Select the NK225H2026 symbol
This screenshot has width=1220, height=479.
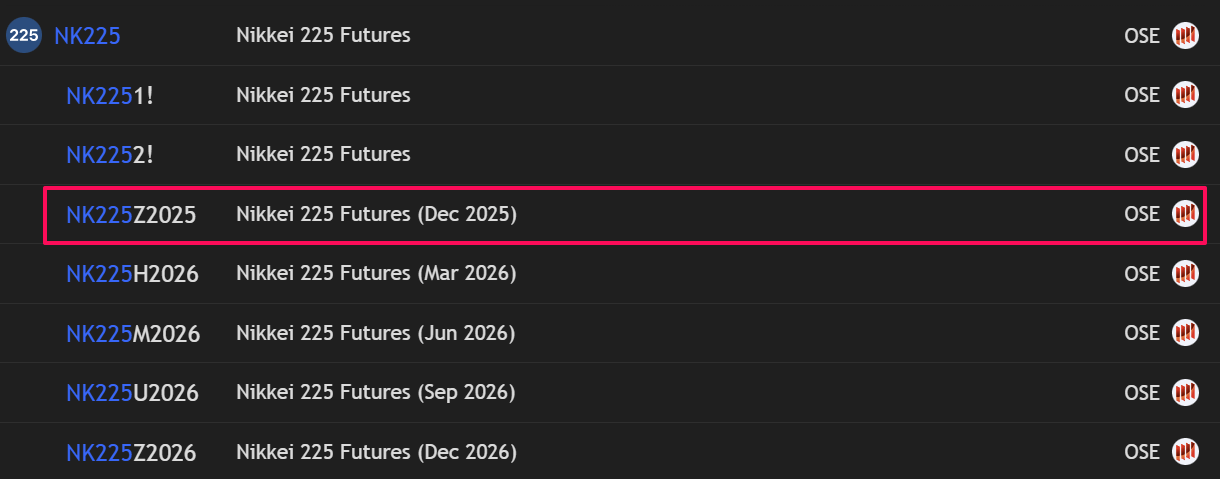coord(132,274)
